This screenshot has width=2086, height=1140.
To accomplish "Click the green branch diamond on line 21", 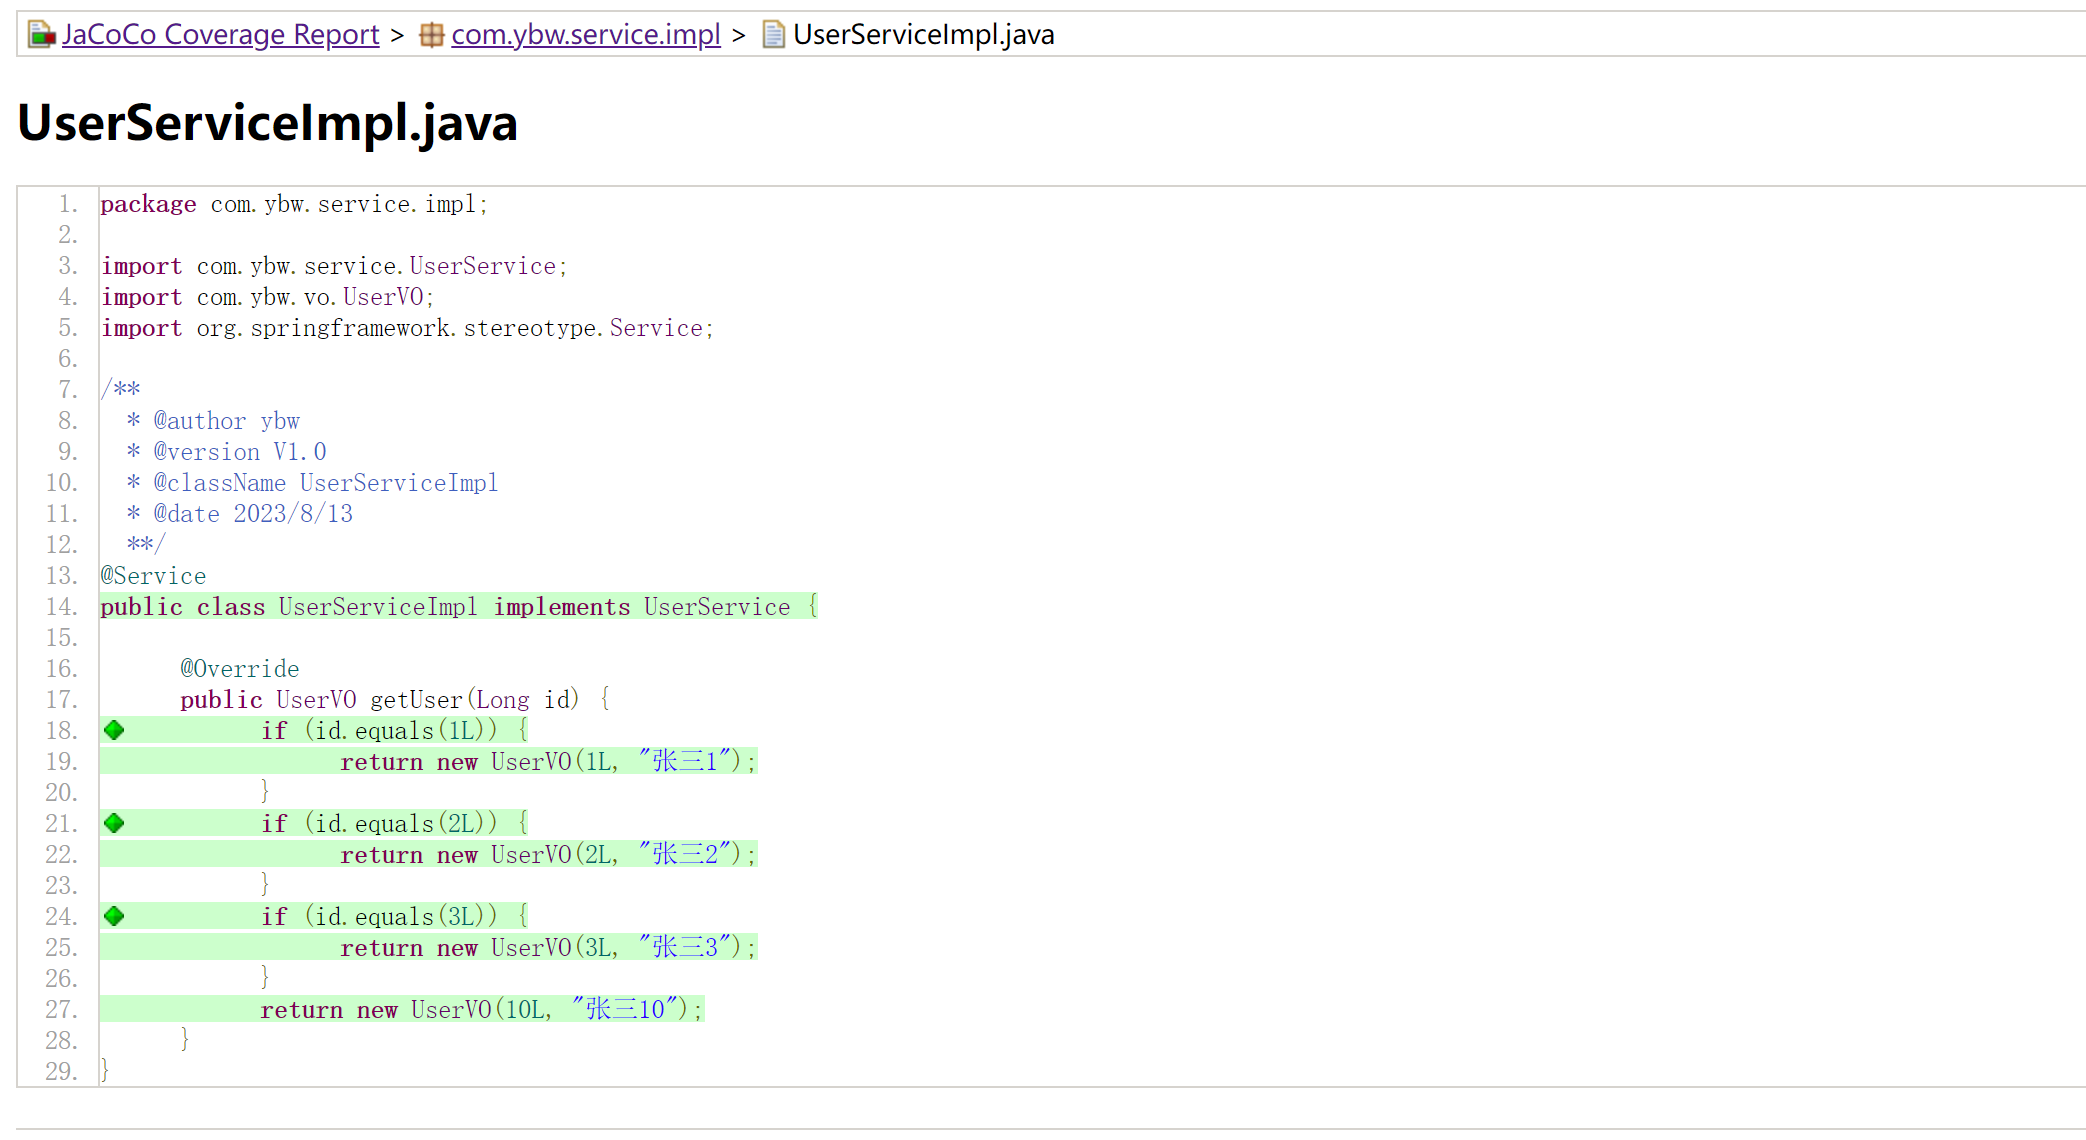I will coord(114,823).
